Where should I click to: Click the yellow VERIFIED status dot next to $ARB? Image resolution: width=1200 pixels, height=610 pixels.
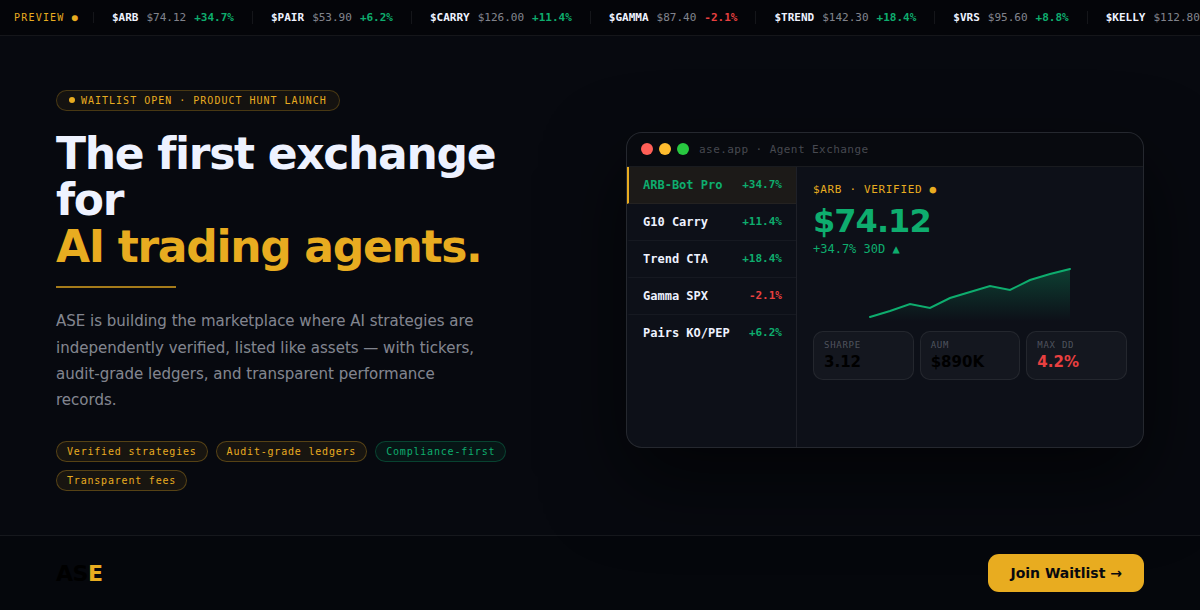[x=932, y=188]
